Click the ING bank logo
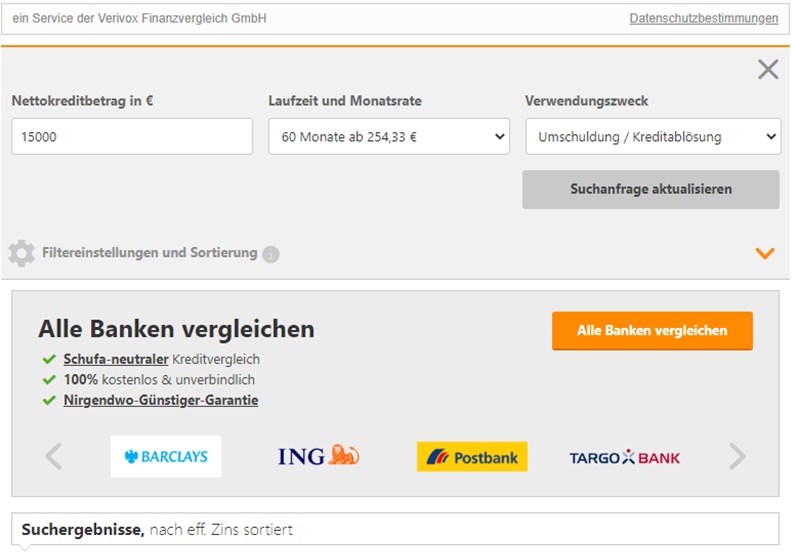The image size is (792, 554). tap(318, 457)
